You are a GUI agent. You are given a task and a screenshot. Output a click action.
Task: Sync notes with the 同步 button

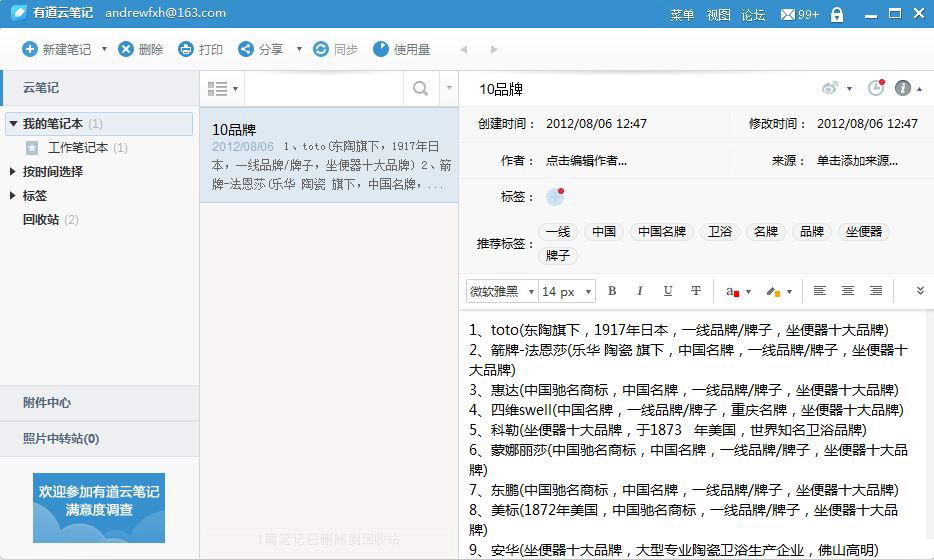pyautogui.click(x=335, y=49)
